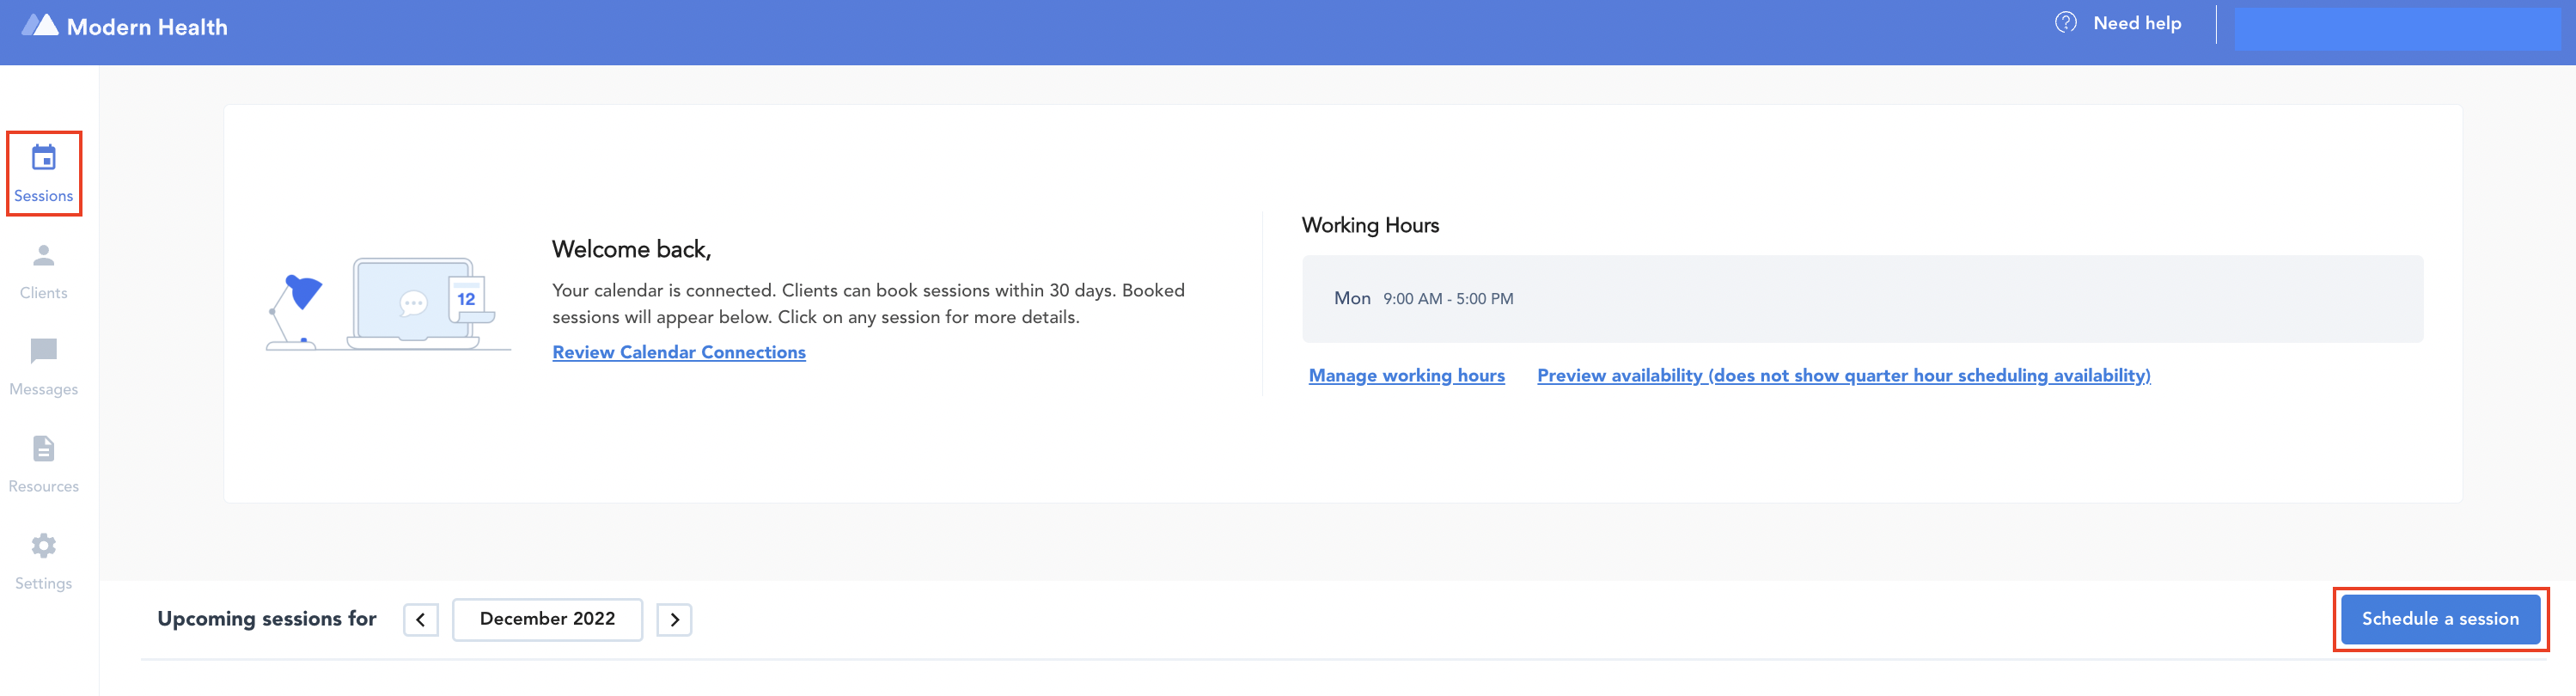Viewport: 2576px width, 696px height.
Task: Open Resources via the document icon
Action: click(44, 449)
